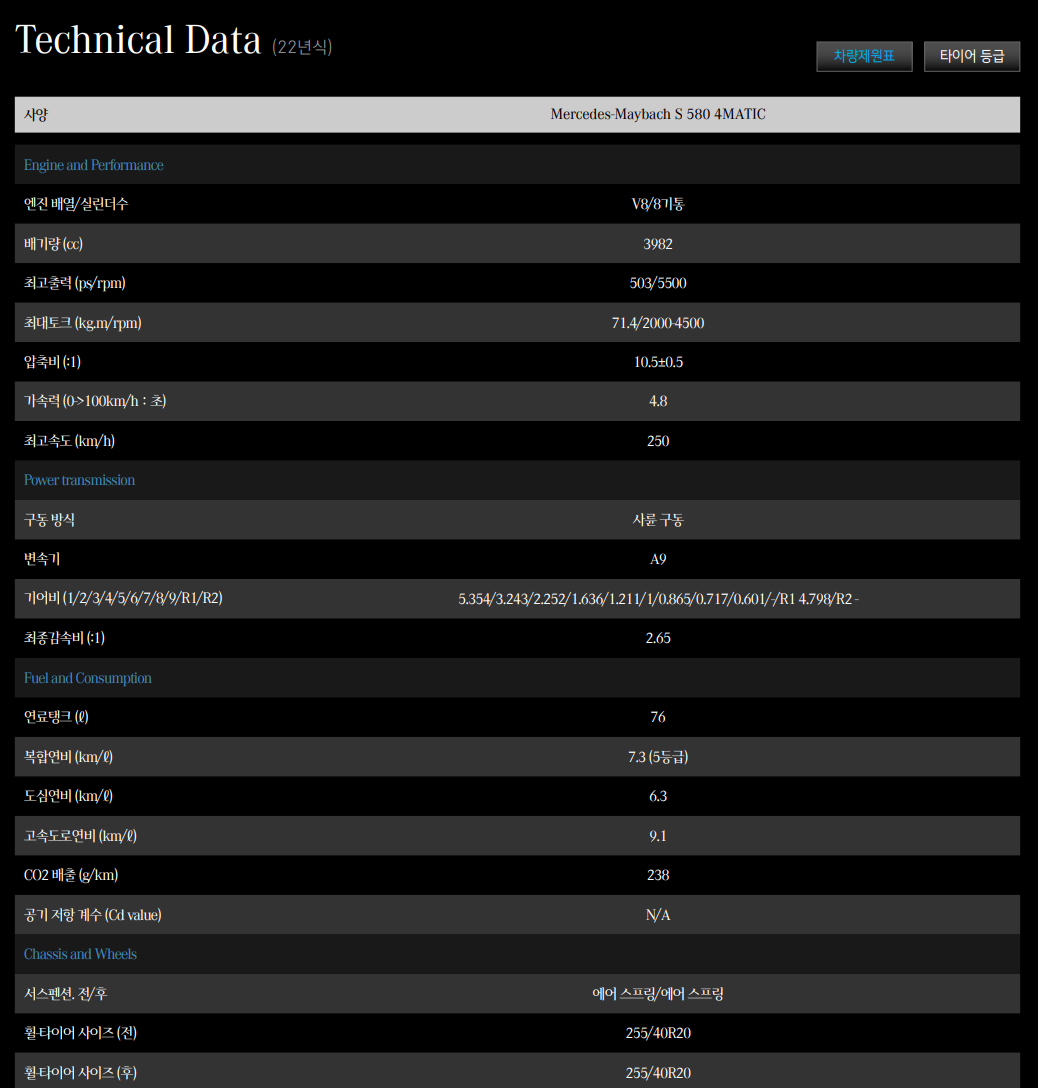Screen dimensions: 1038x1088
Task: Click the 255/40R20 rear tire value
Action: [x=658, y=1073]
